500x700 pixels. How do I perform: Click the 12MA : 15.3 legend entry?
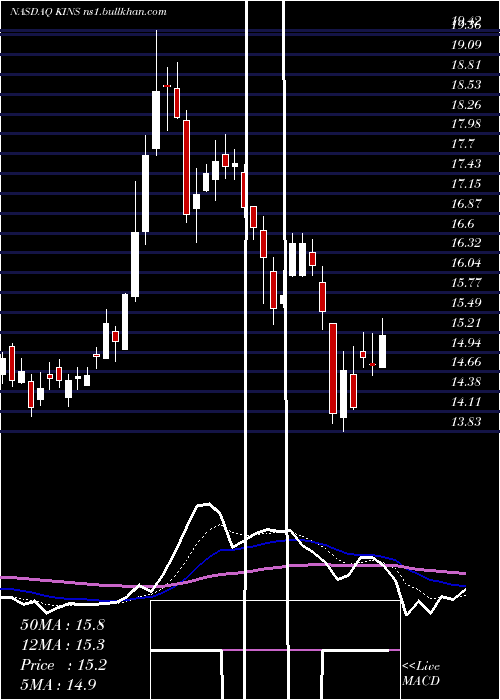[62, 645]
